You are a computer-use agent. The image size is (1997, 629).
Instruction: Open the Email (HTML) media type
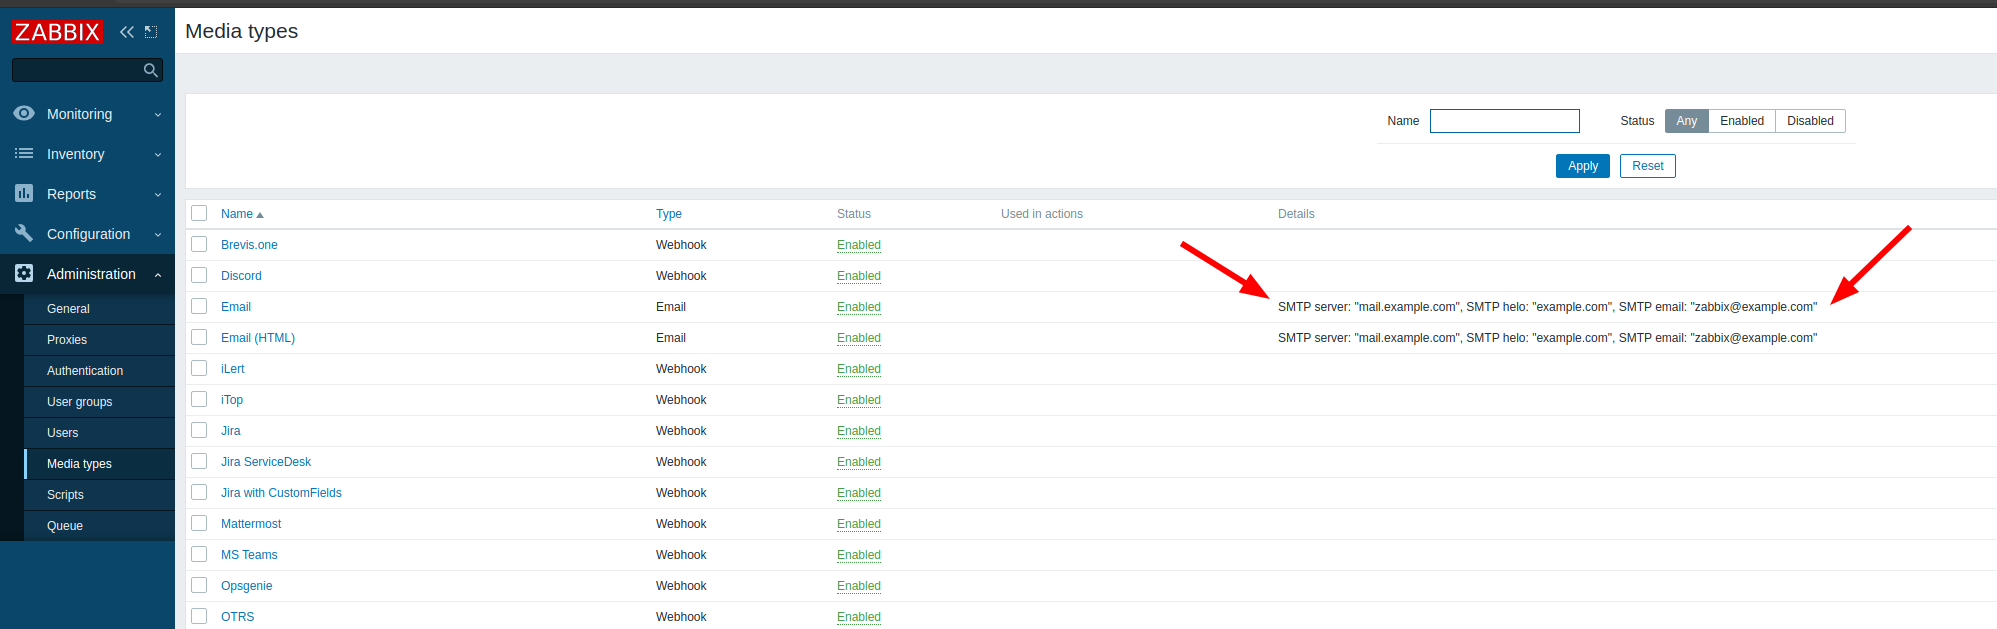tap(258, 338)
